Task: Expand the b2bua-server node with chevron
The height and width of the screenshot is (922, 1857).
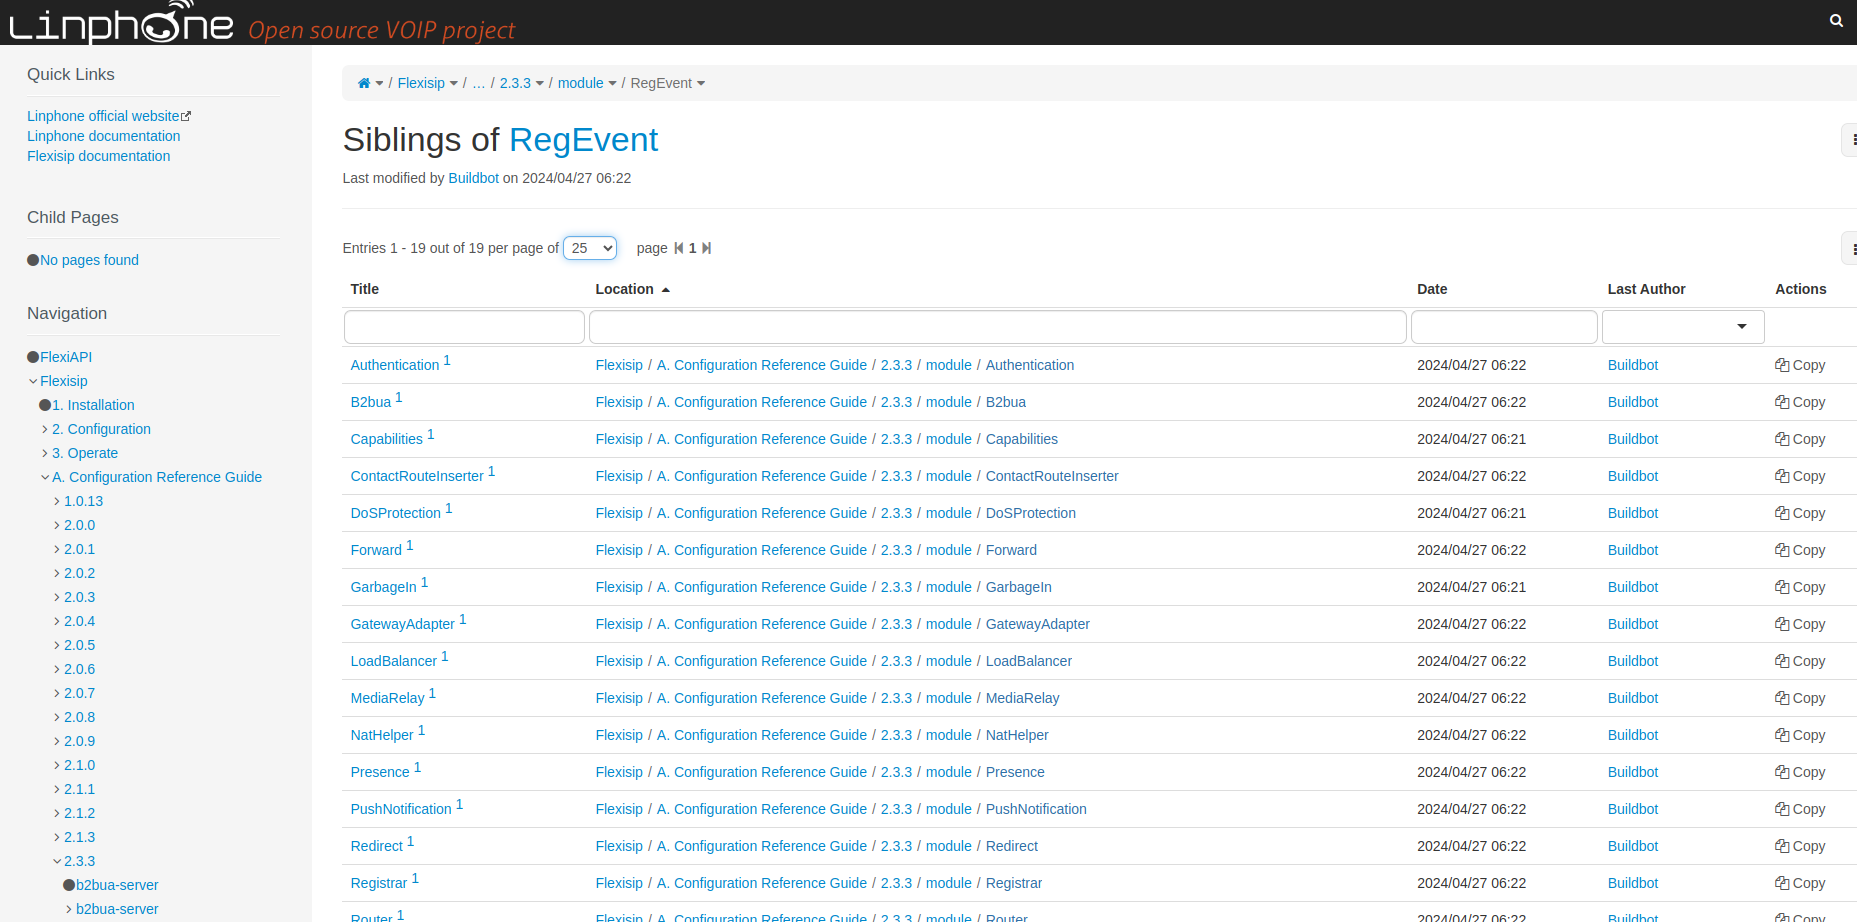Action: 69,909
